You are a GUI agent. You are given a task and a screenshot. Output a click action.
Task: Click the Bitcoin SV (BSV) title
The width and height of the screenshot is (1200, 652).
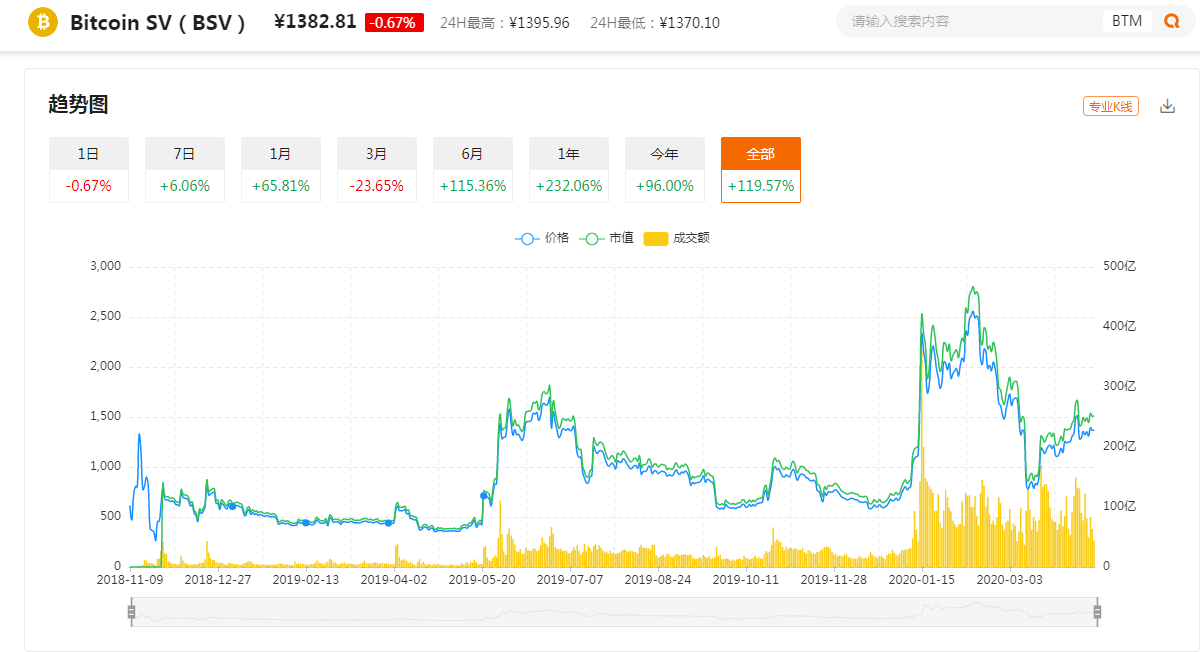158,22
